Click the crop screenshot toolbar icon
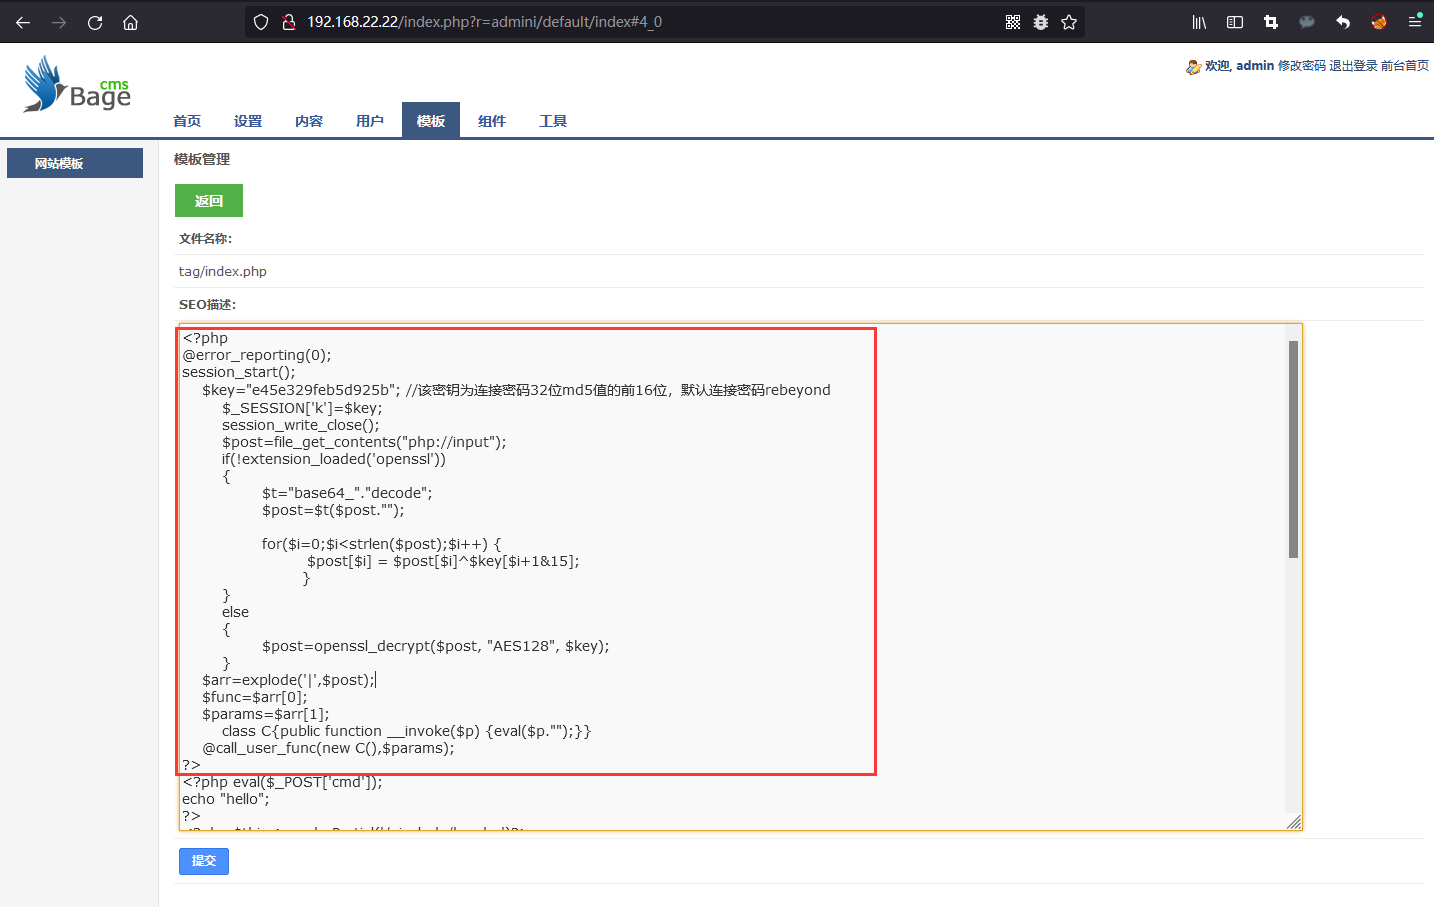 (x=1271, y=22)
